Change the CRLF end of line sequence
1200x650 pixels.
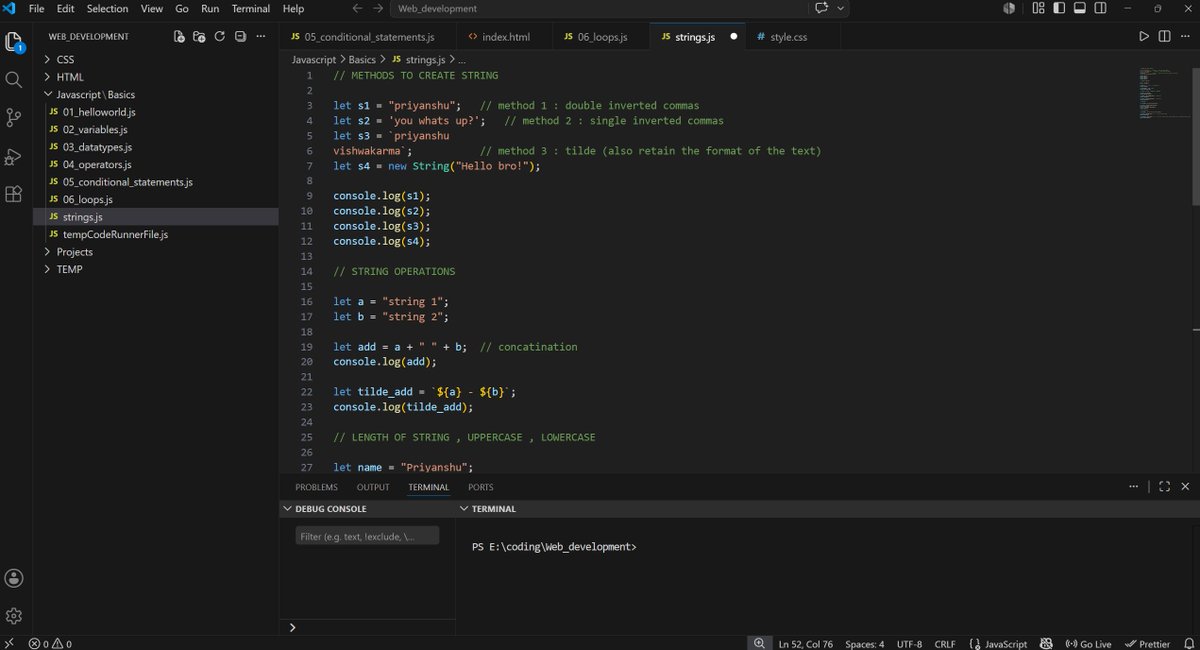945,643
